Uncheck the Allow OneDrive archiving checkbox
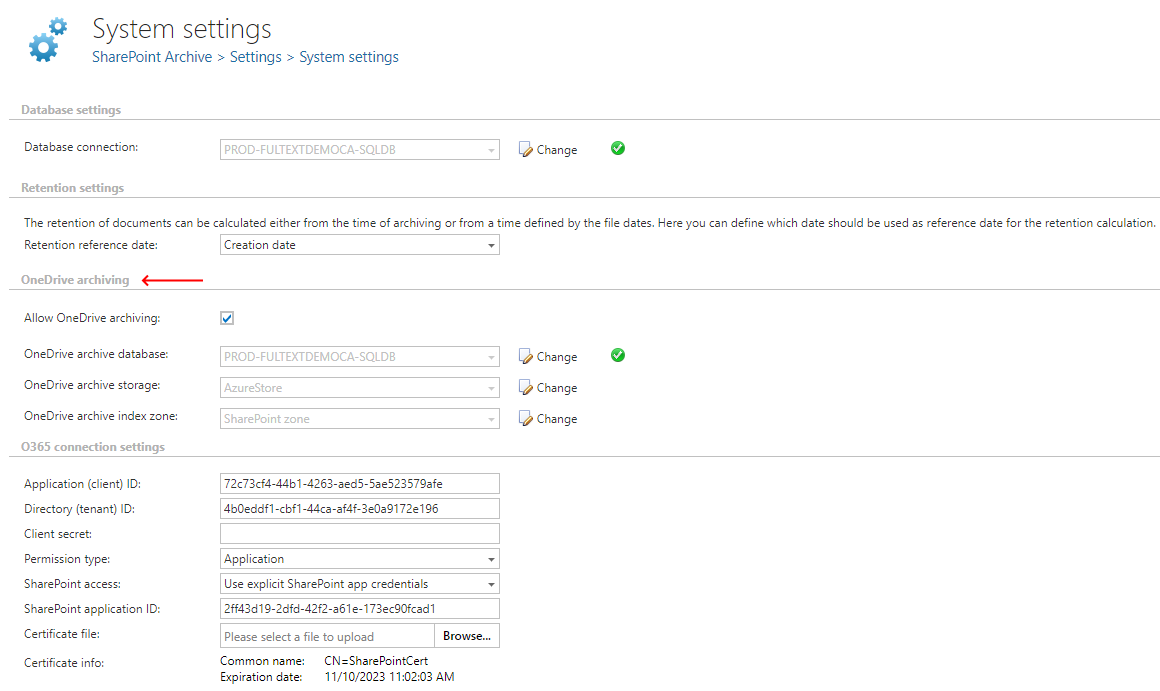This screenshot has width=1160, height=691. coord(226,317)
